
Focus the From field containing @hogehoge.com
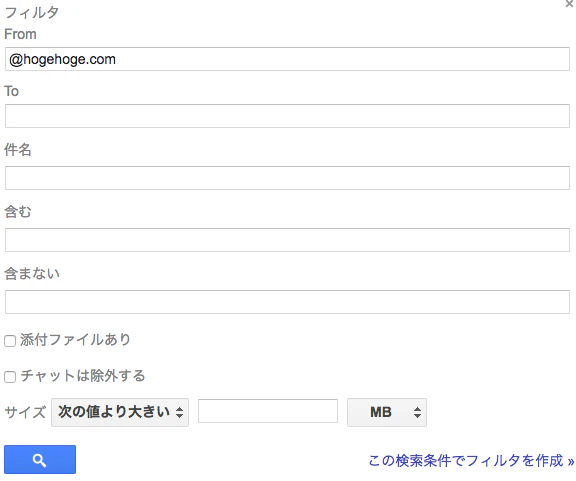(x=287, y=59)
